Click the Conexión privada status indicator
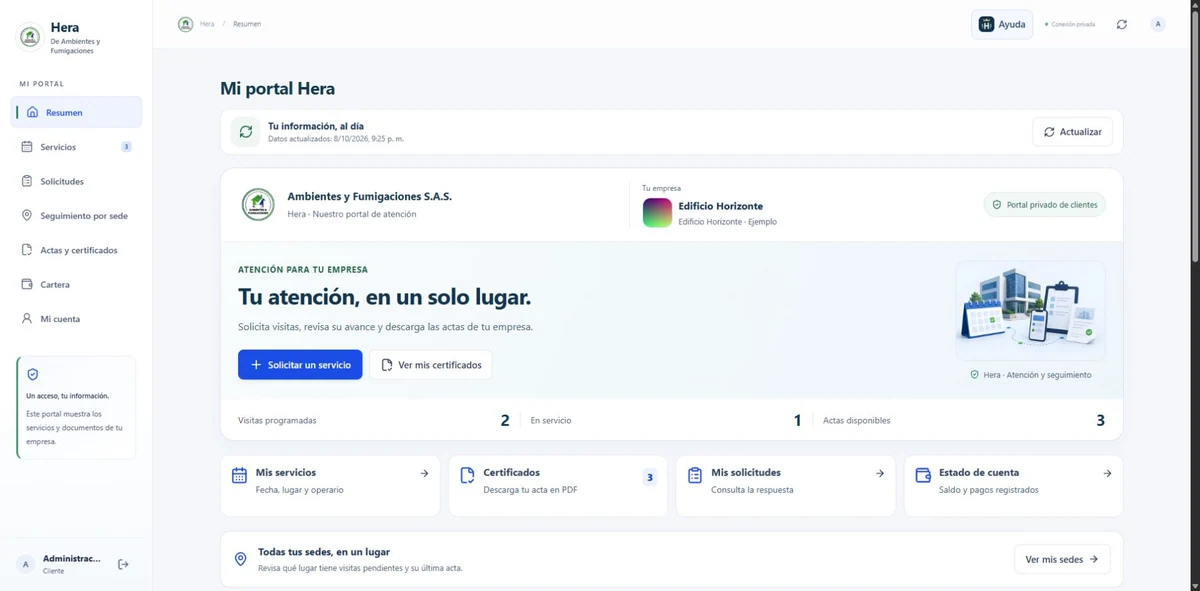 pyautogui.click(x=1069, y=24)
